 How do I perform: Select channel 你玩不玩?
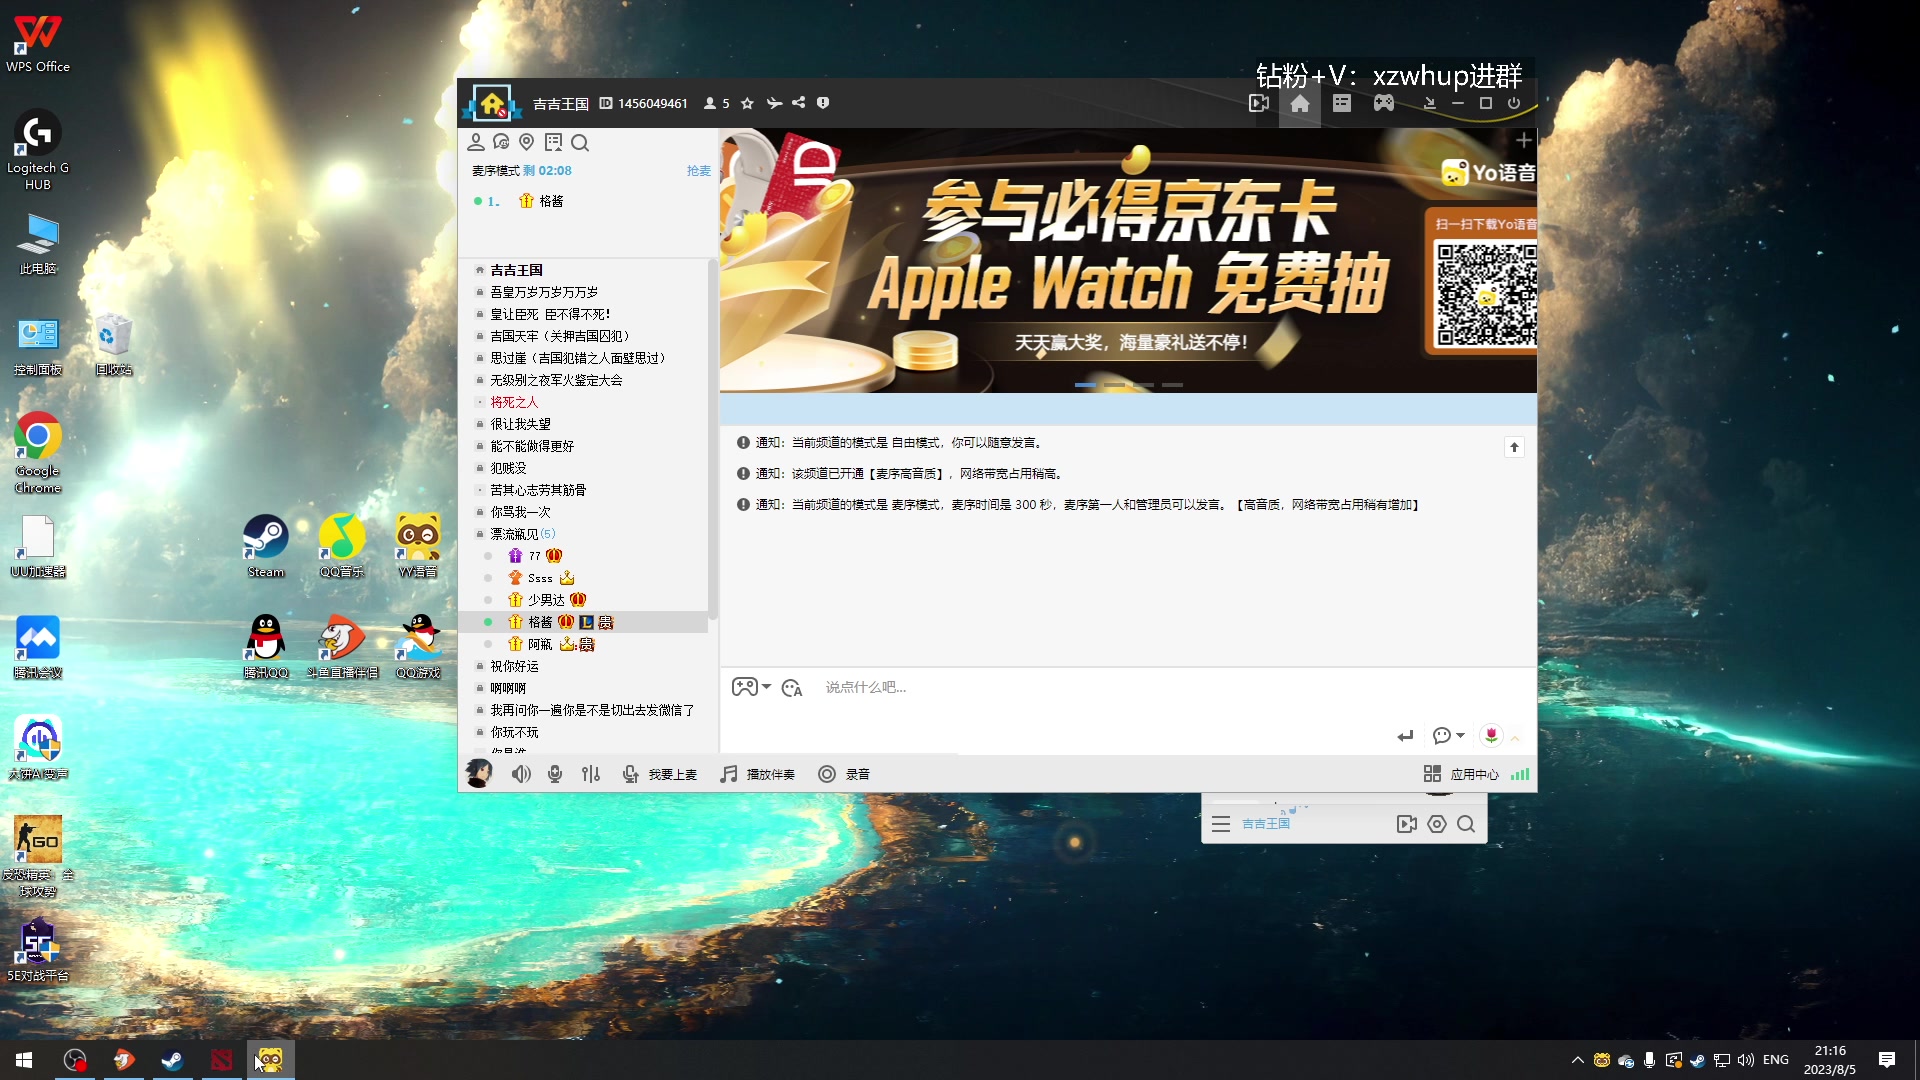point(514,732)
